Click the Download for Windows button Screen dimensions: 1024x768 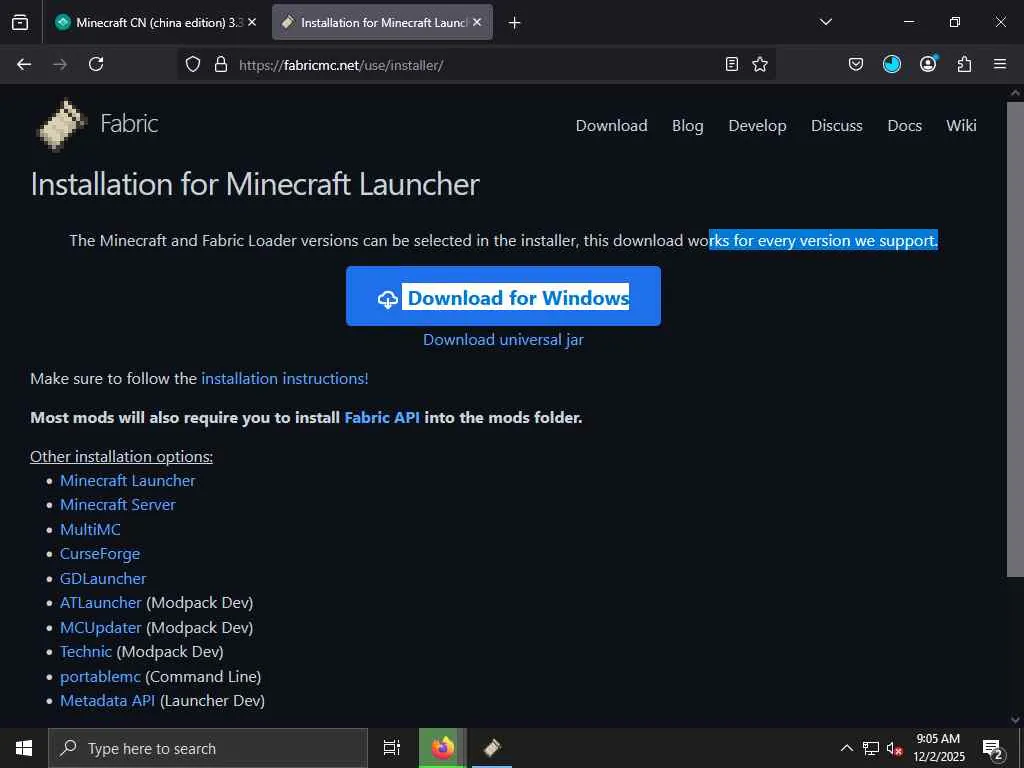504,296
